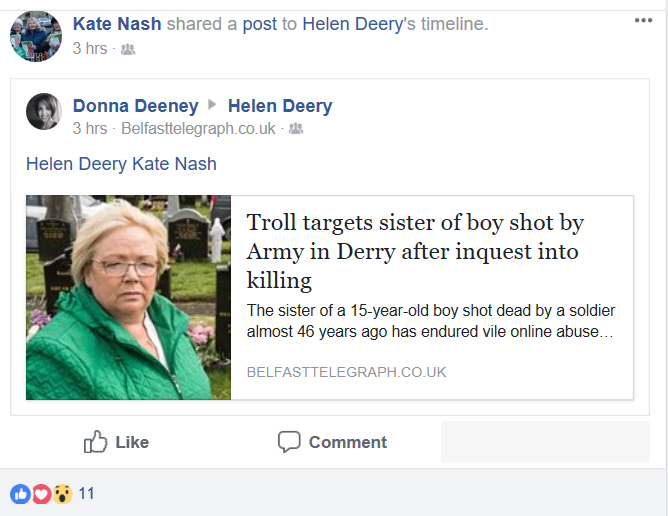Click the Like button
668x516 pixels.
click(117, 442)
